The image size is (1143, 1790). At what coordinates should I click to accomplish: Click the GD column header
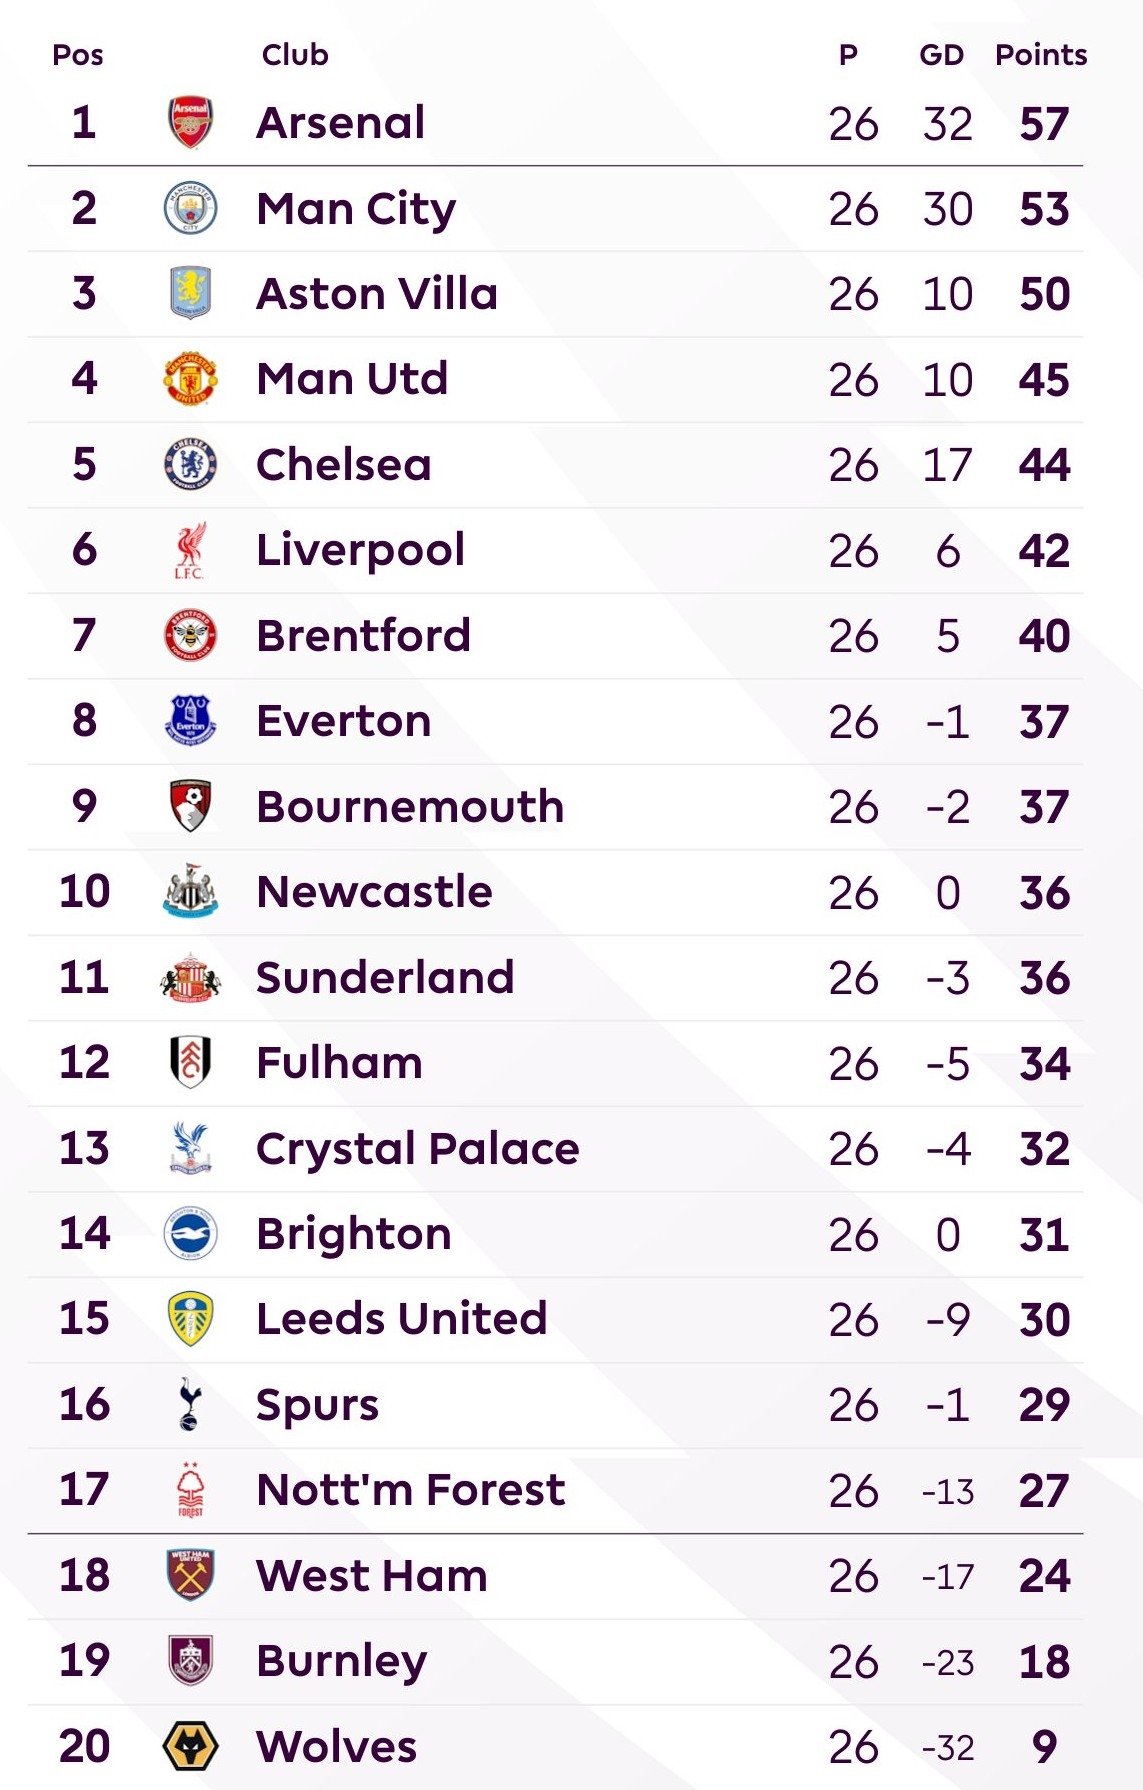click(941, 55)
